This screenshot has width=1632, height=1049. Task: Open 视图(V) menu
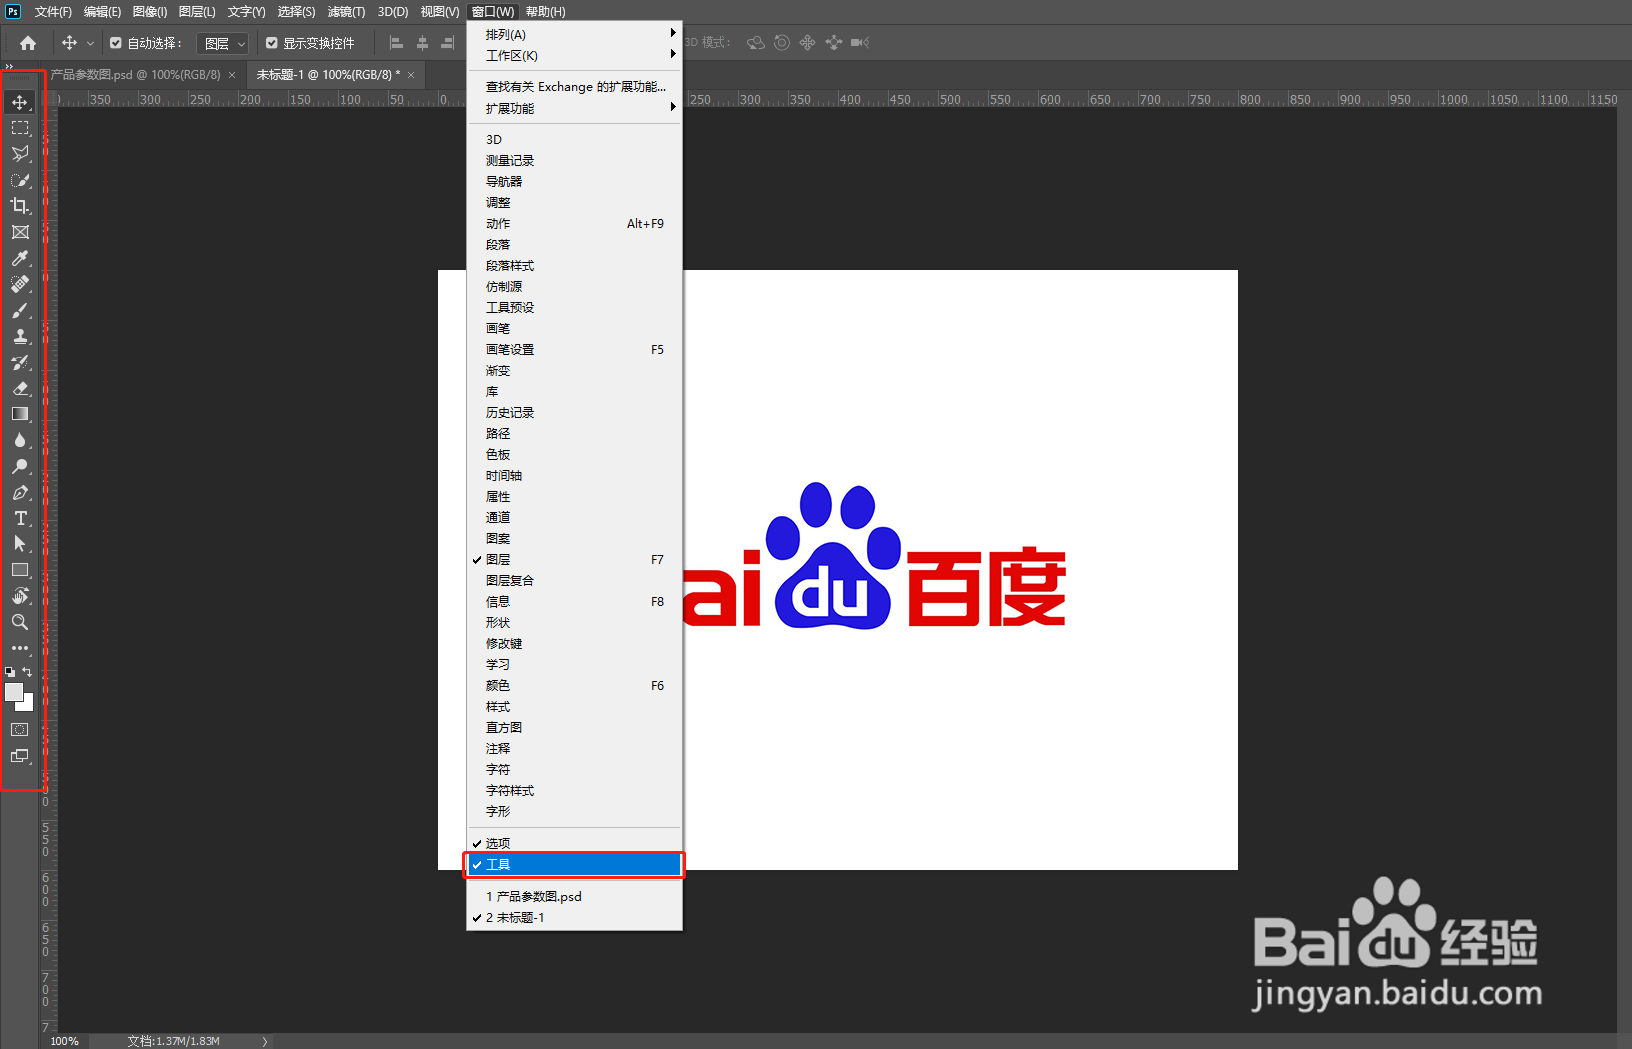pos(440,12)
